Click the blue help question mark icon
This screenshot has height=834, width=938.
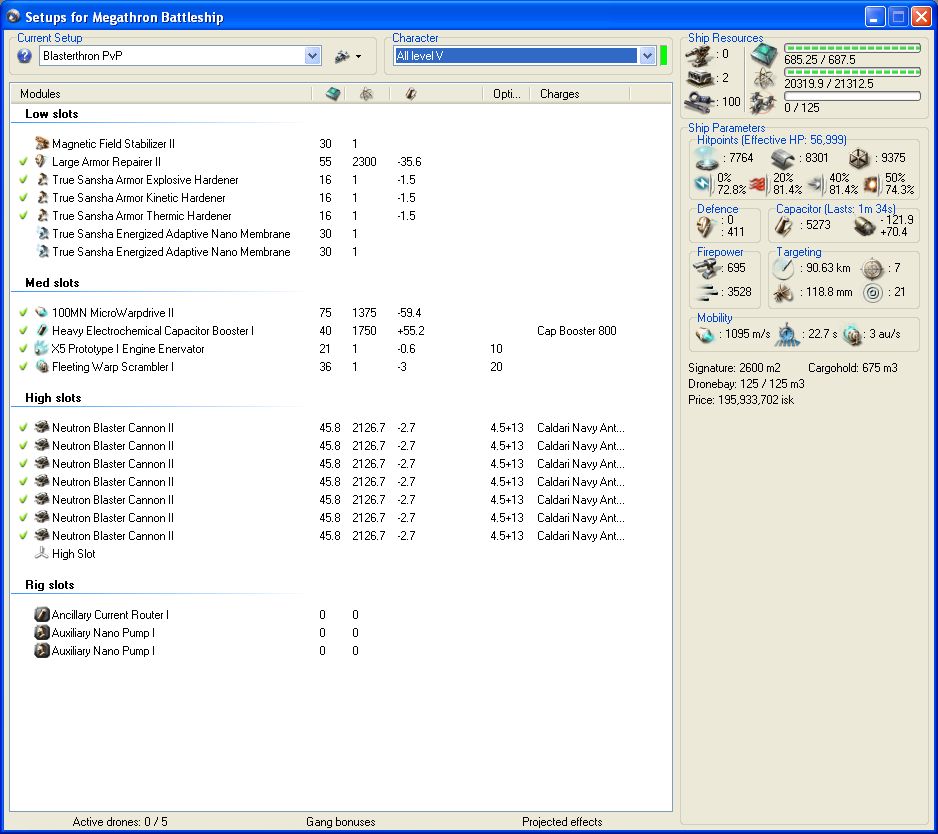coord(25,56)
